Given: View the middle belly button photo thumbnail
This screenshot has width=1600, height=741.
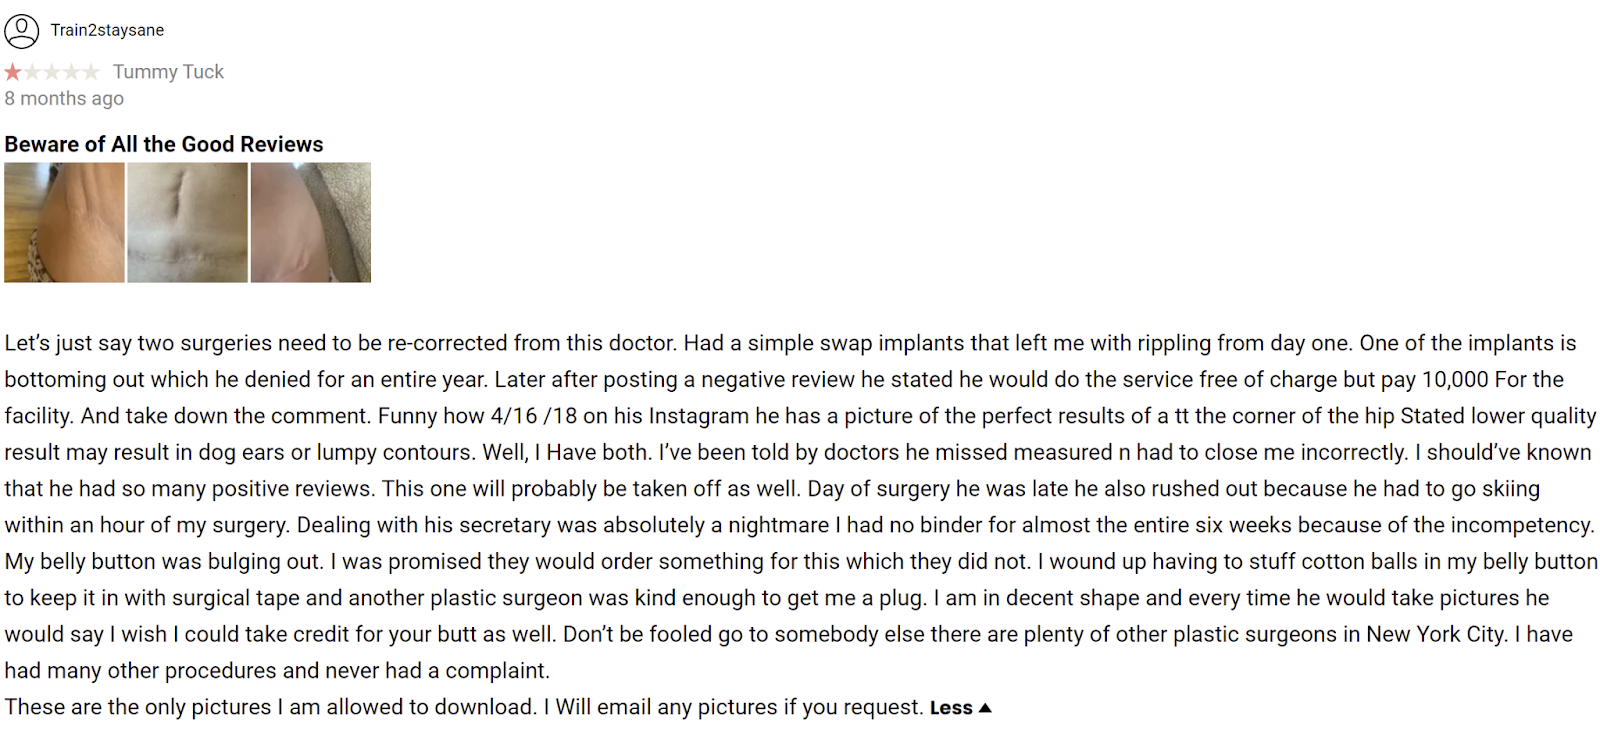Looking at the screenshot, I should 187,222.
